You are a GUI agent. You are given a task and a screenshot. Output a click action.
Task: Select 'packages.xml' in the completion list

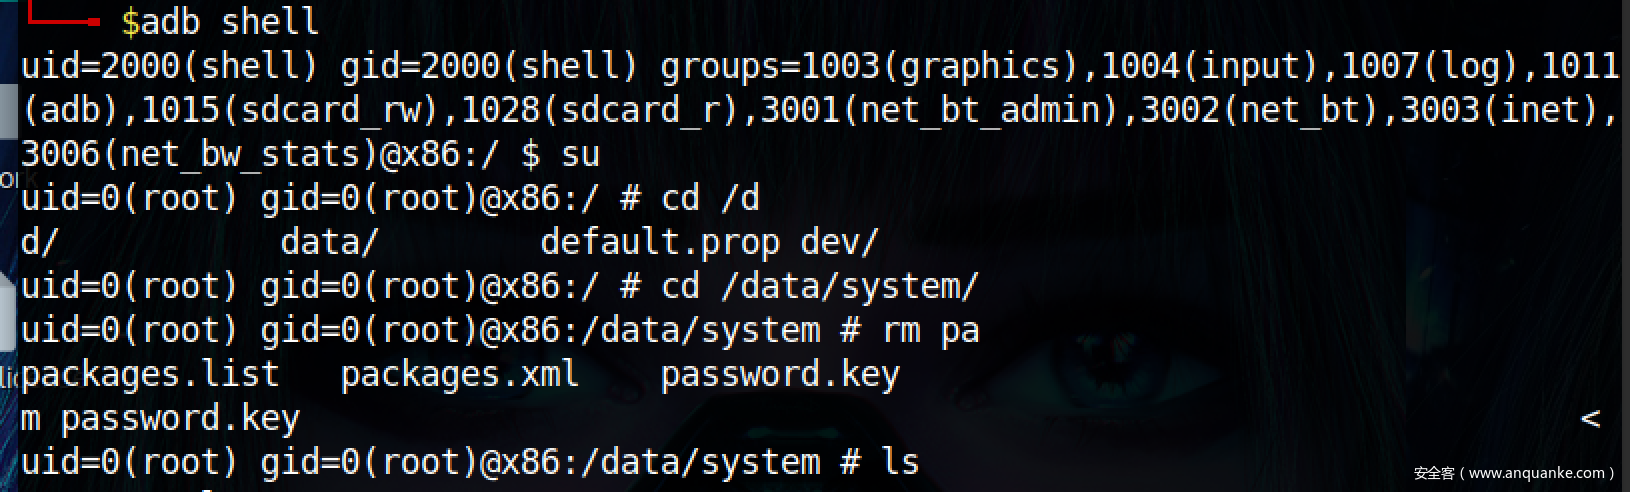459,374
